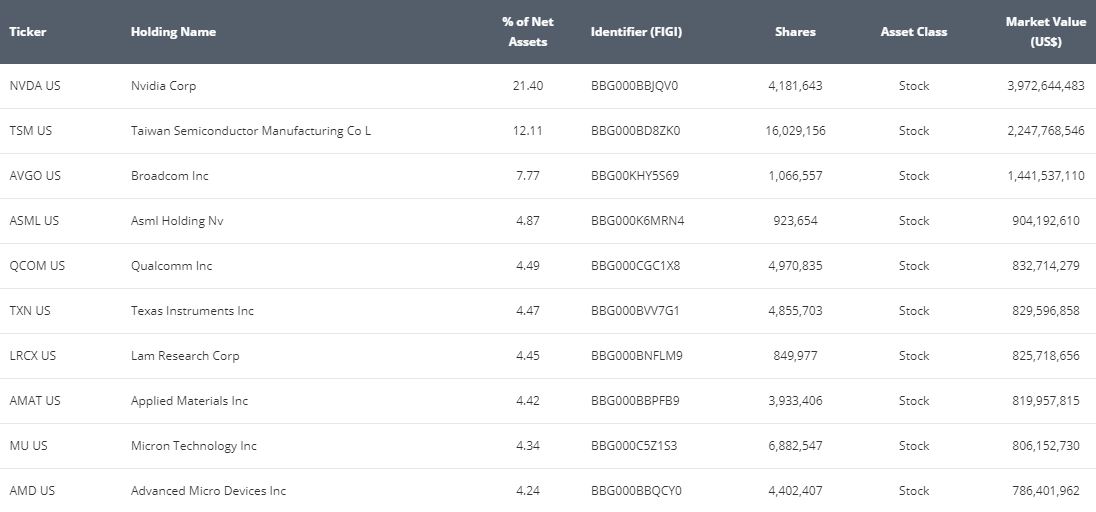The height and width of the screenshot is (512, 1096).
Task: Click Micron's share count 6,882,547
Action: pyautogui.click(x=795, y=446)
